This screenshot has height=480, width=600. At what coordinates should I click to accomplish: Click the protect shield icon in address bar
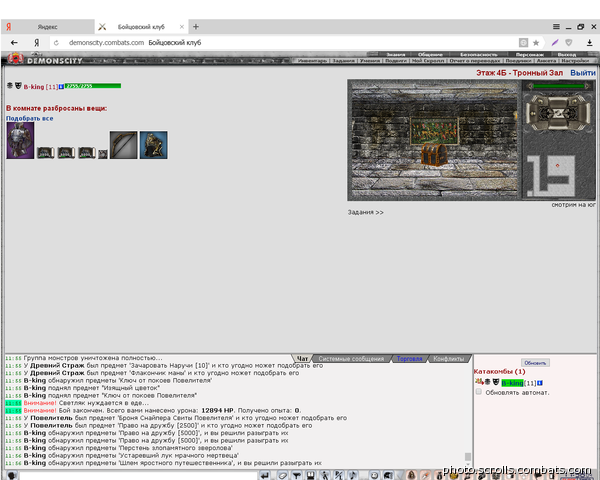click(x=569, y=42)
